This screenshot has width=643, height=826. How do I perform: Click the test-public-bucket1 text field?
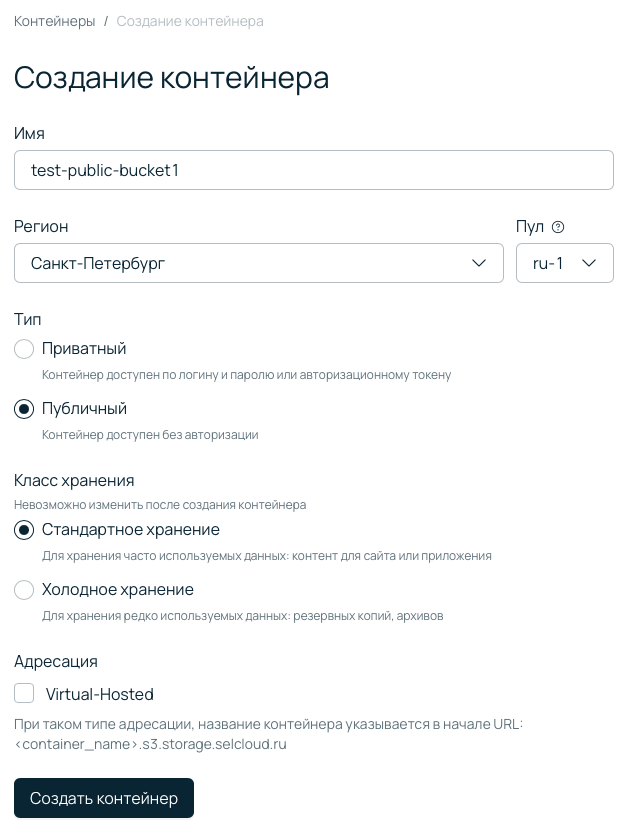point(313,170)
